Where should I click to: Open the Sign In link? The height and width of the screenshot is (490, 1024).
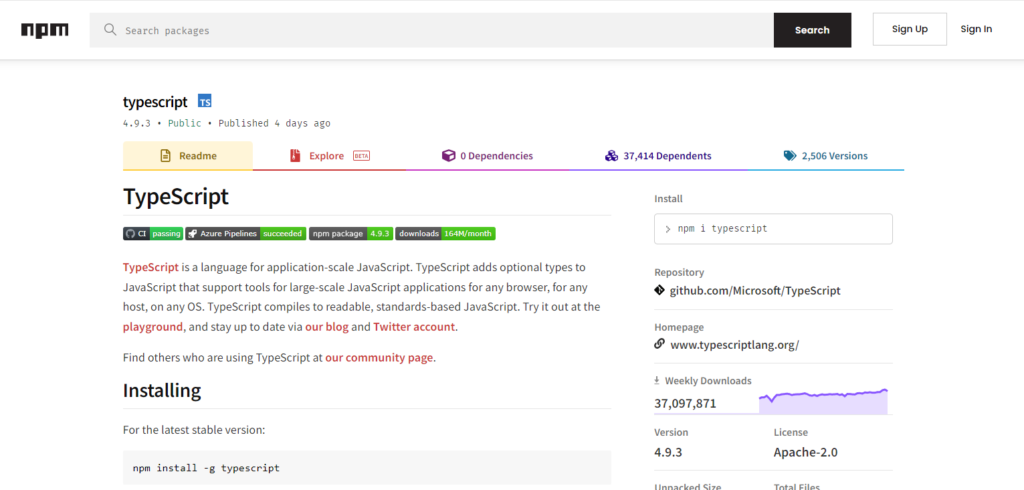click(976, 29)
